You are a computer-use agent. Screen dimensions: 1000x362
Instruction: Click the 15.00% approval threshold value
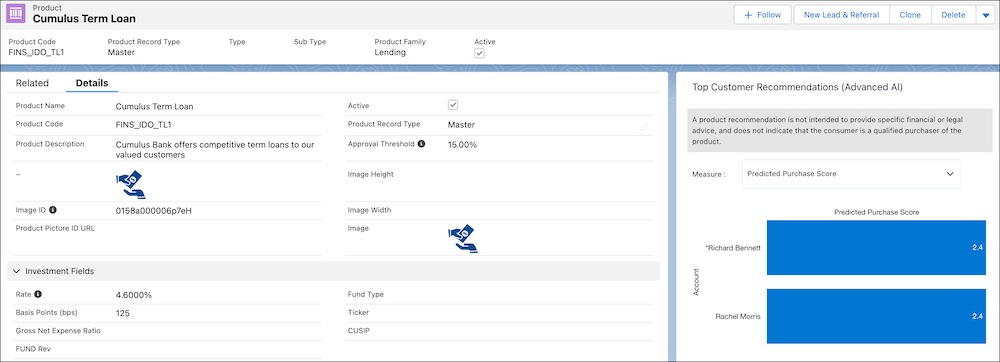462,145
